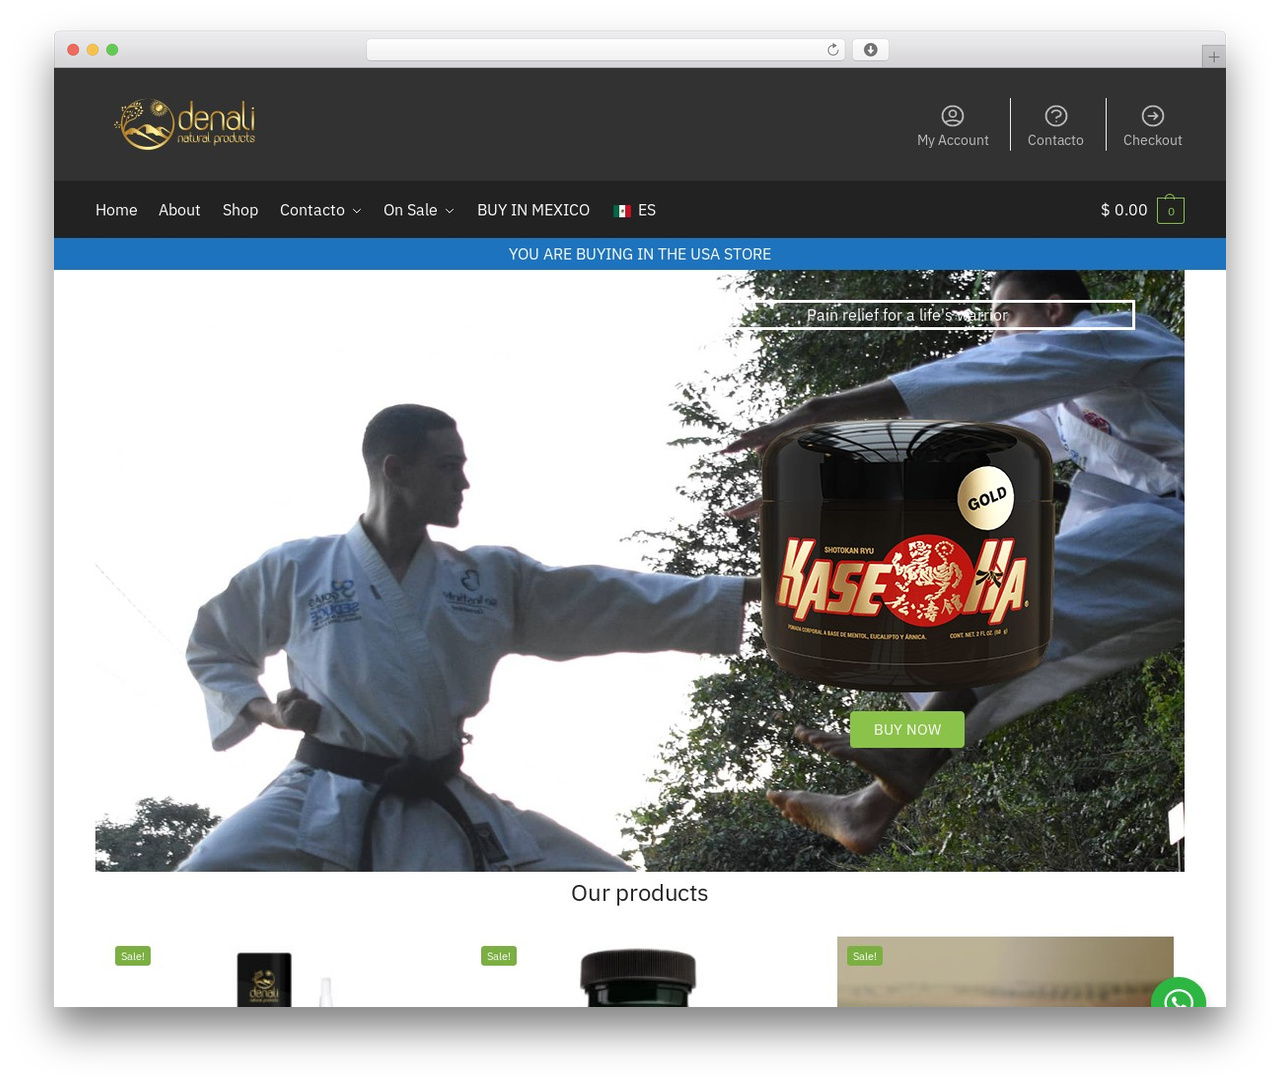Switch language to ES
The image size is (1280, 1084).
click(x=647, y=210)
